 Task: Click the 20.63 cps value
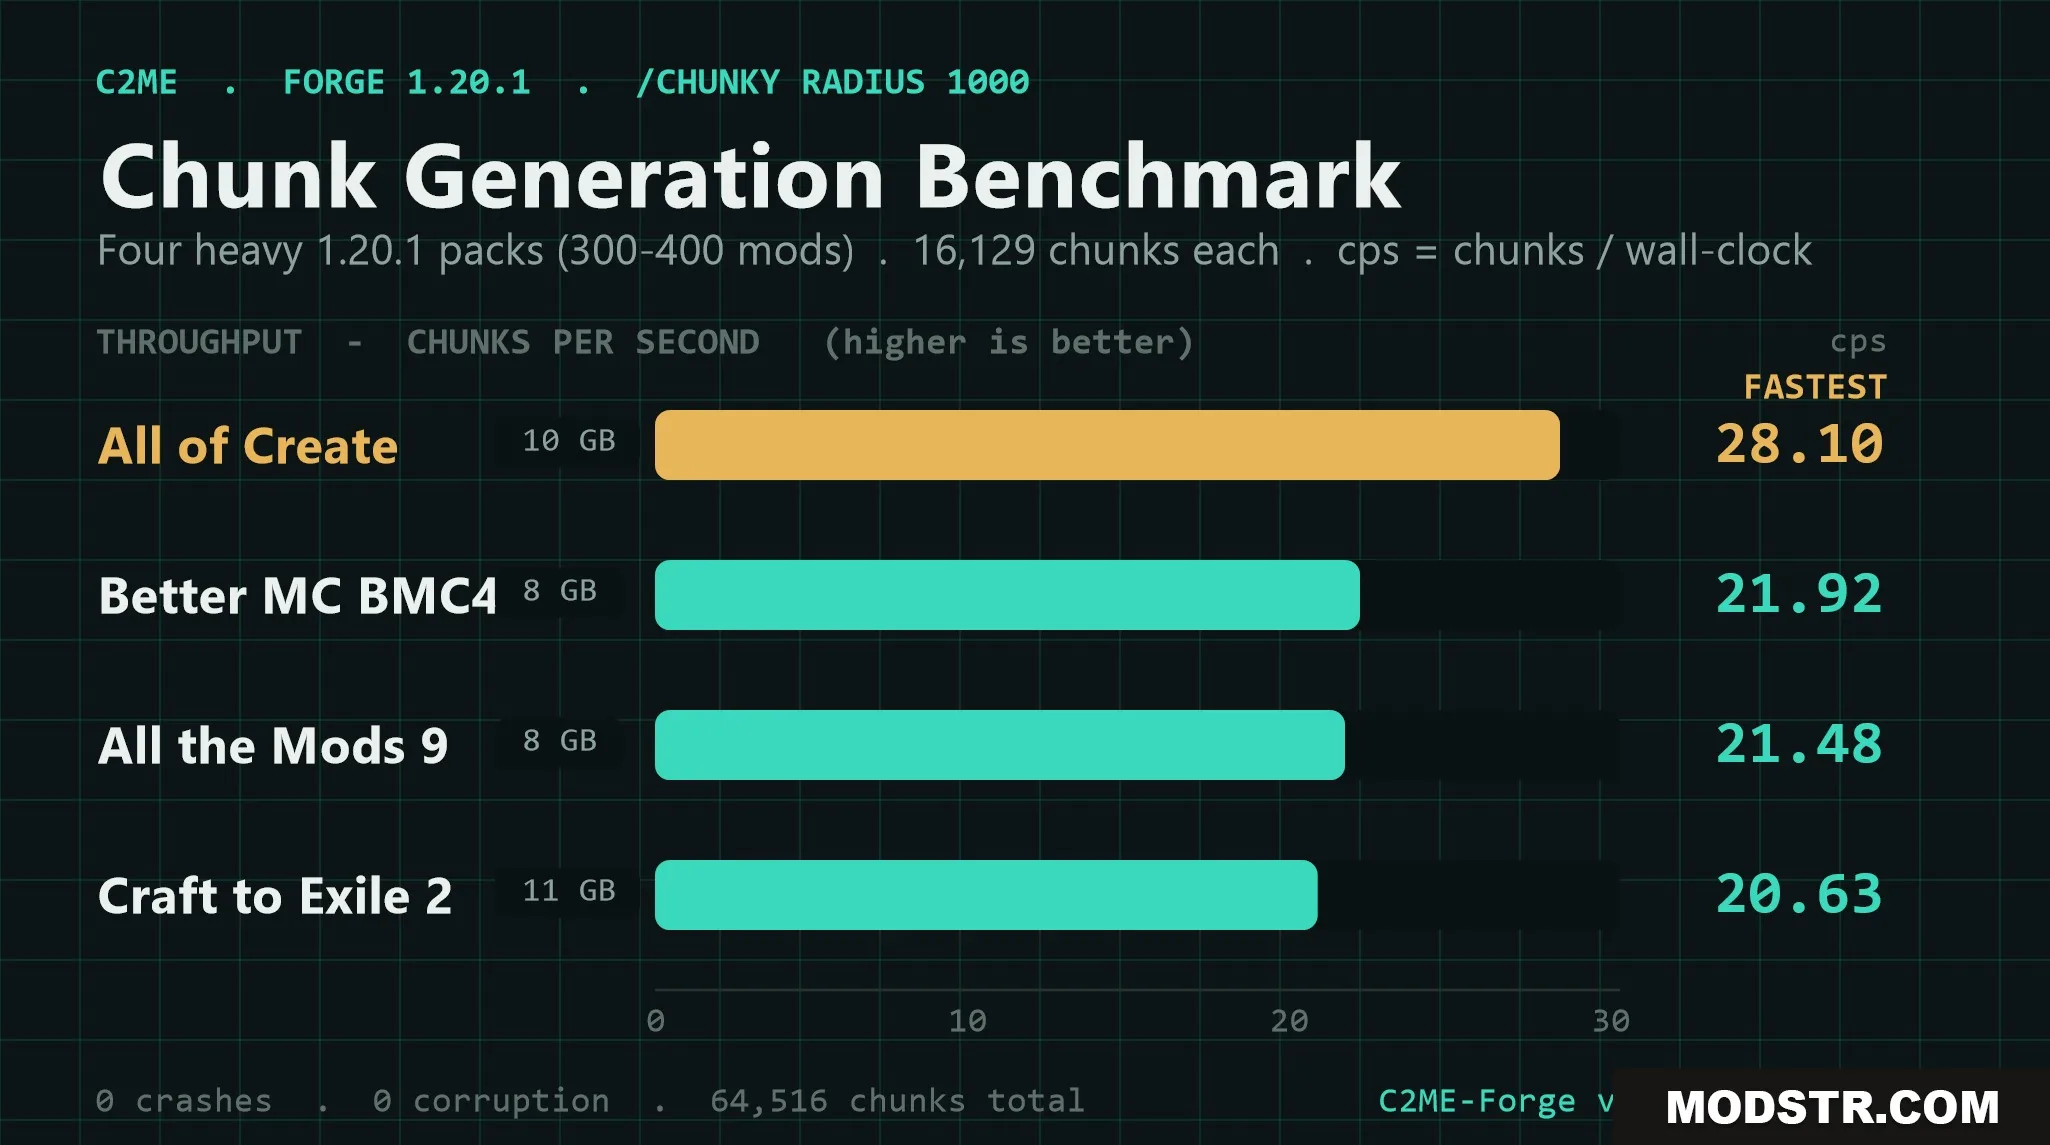[x=1800, y=894]
